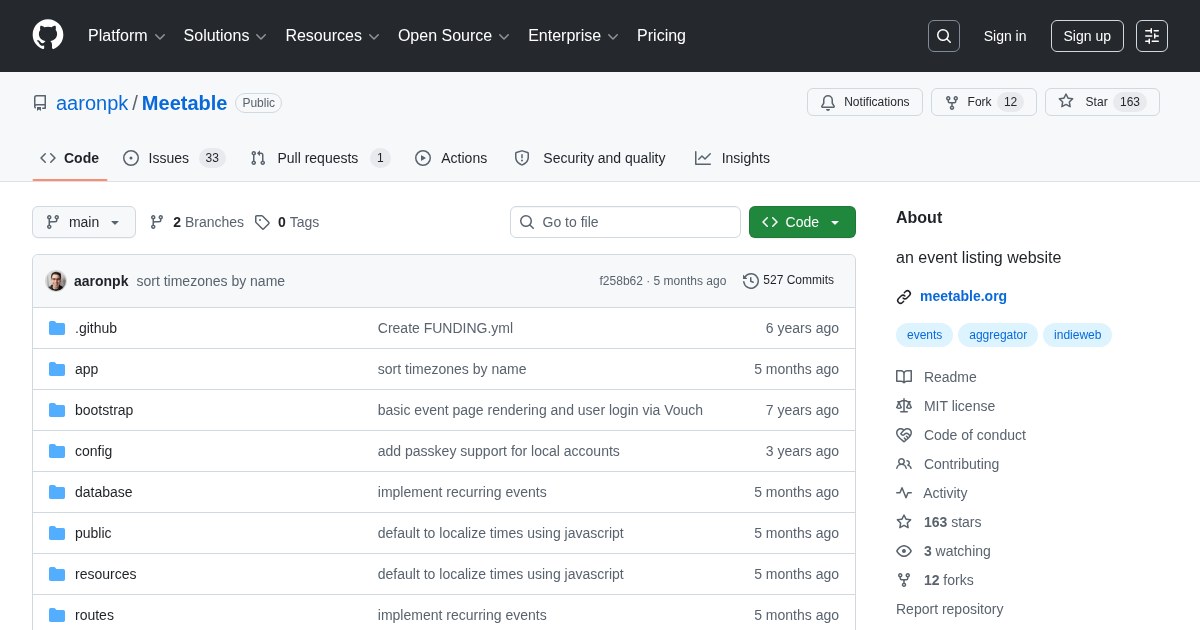
Task: Open the 12 forks link in About
Action: click(948, 580)
